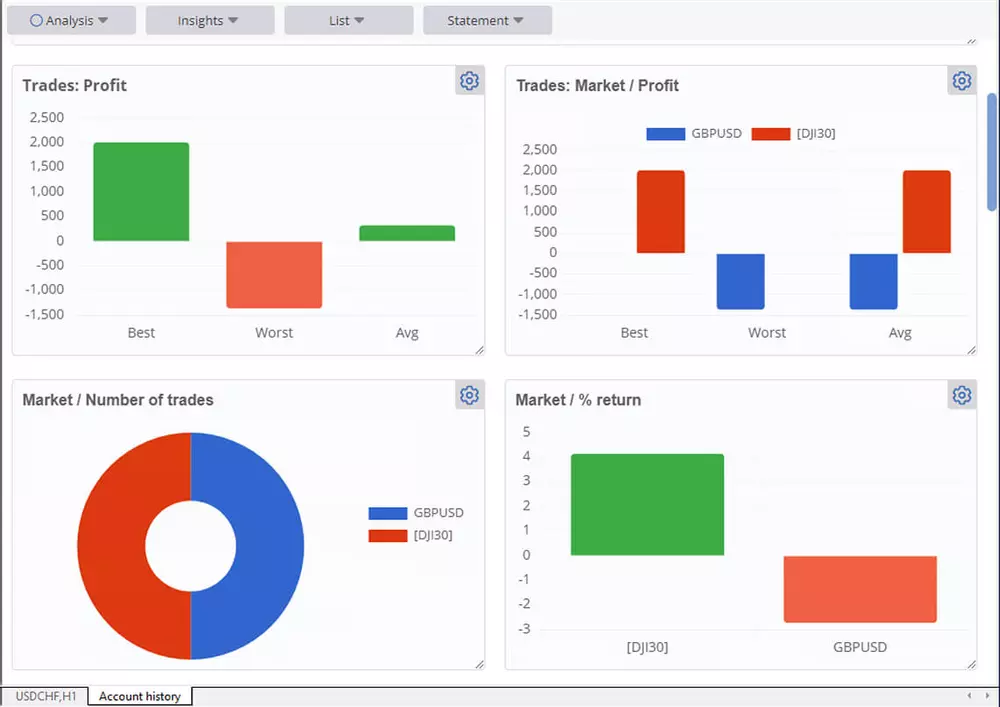This screenshot has height=707, width=1000.
Task: Click the resize grip on Trades: Profit panel
Action: tap(478, 349)
